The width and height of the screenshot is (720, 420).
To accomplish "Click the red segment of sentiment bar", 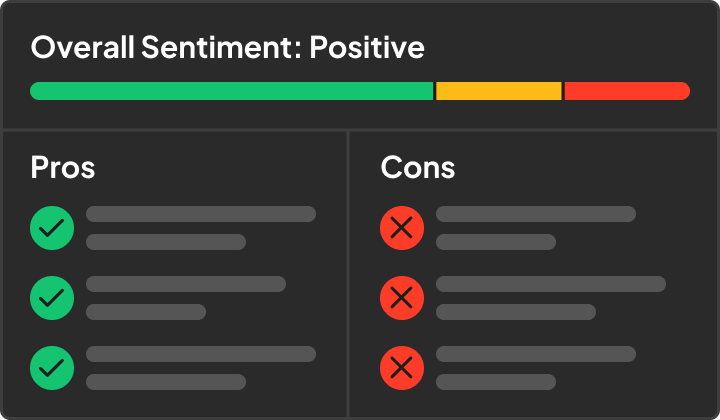I will 627,91.
